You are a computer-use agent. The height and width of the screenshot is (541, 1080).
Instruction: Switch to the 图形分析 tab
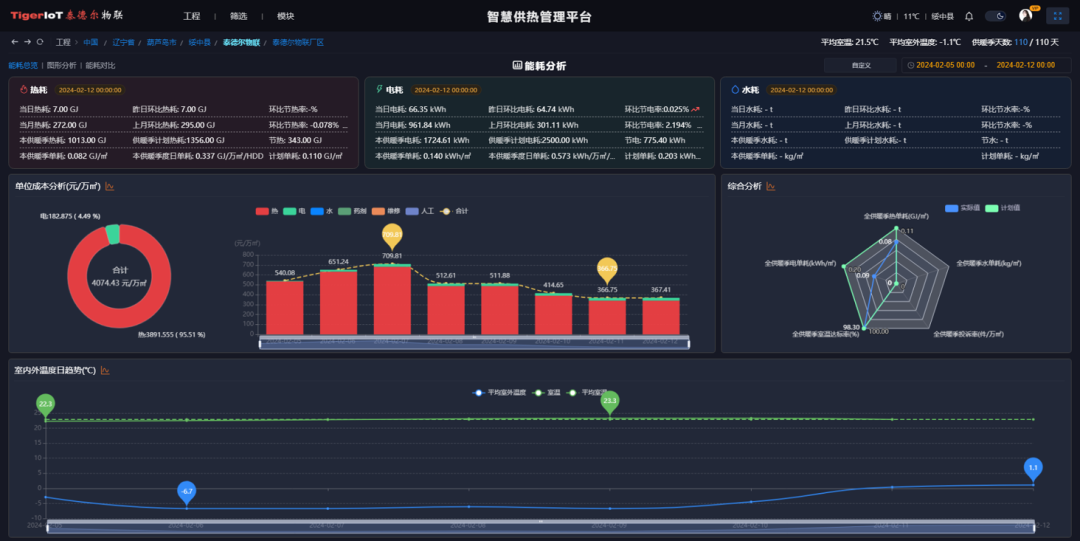click(61, 65)
